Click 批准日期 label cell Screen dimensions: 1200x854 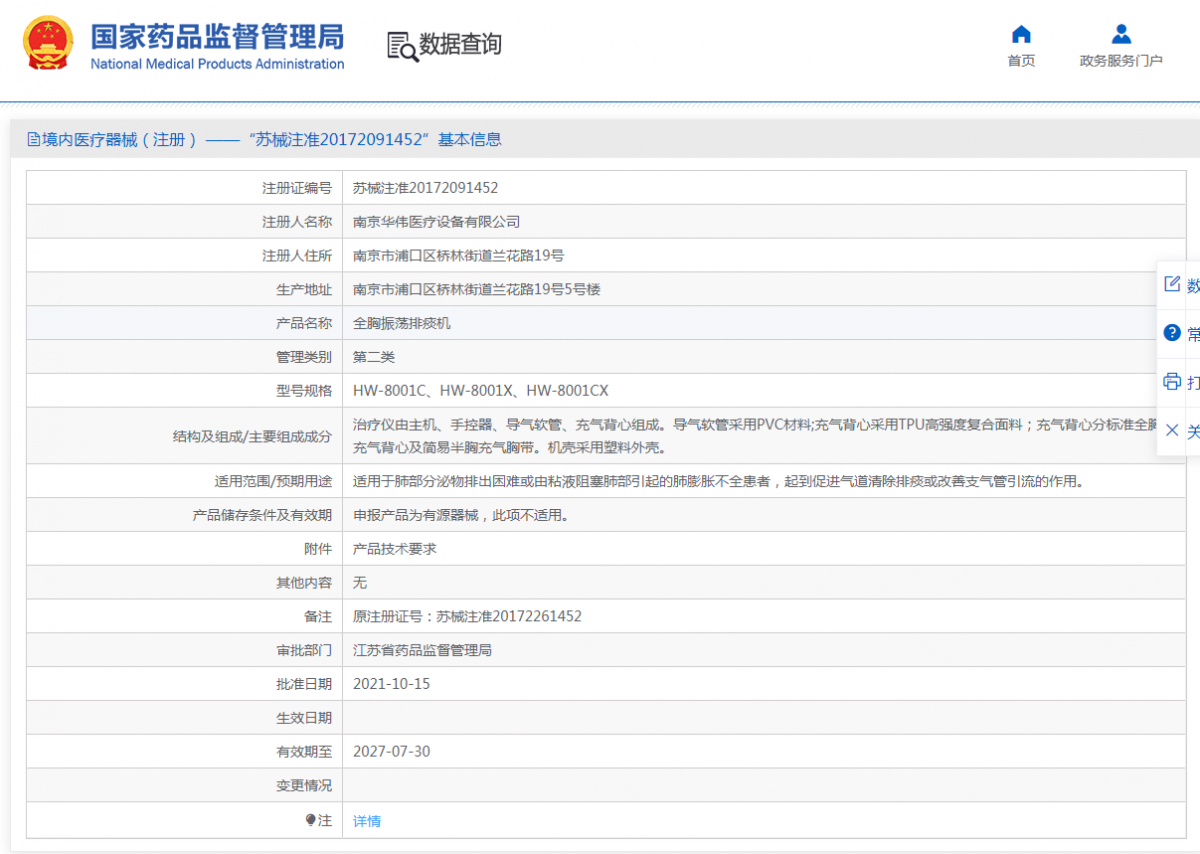pos(185,684)
